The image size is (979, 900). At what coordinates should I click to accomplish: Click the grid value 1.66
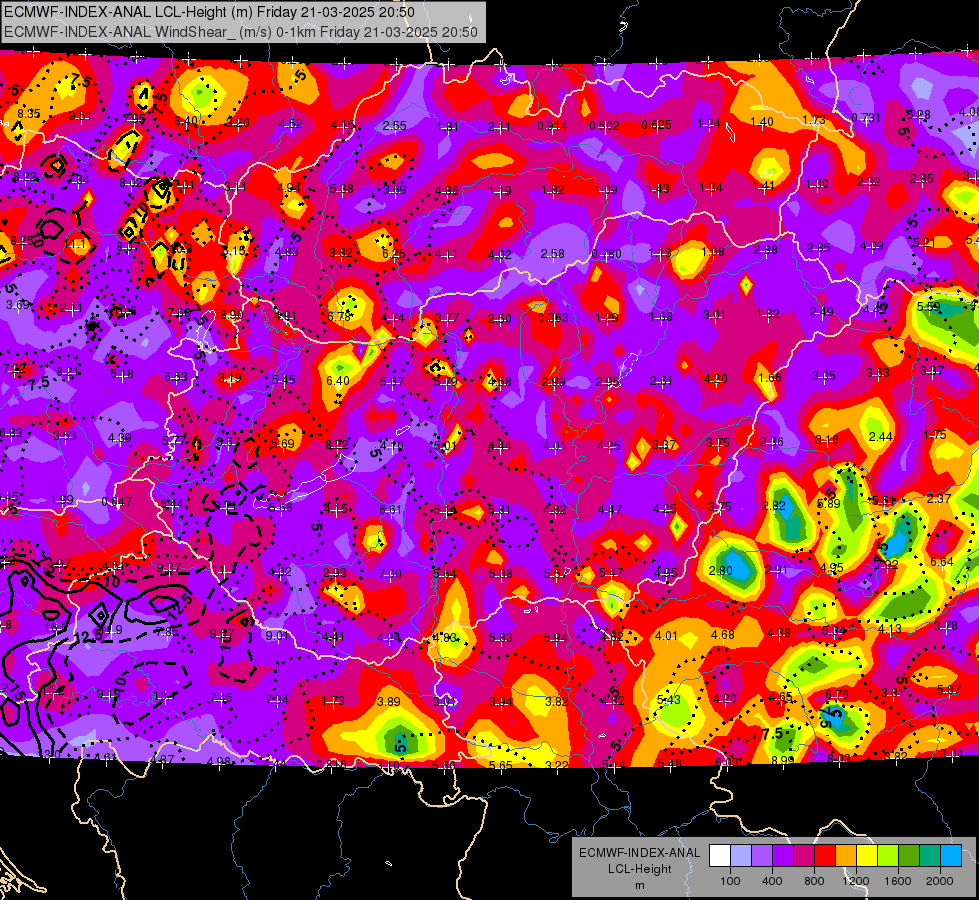(770, 377)
